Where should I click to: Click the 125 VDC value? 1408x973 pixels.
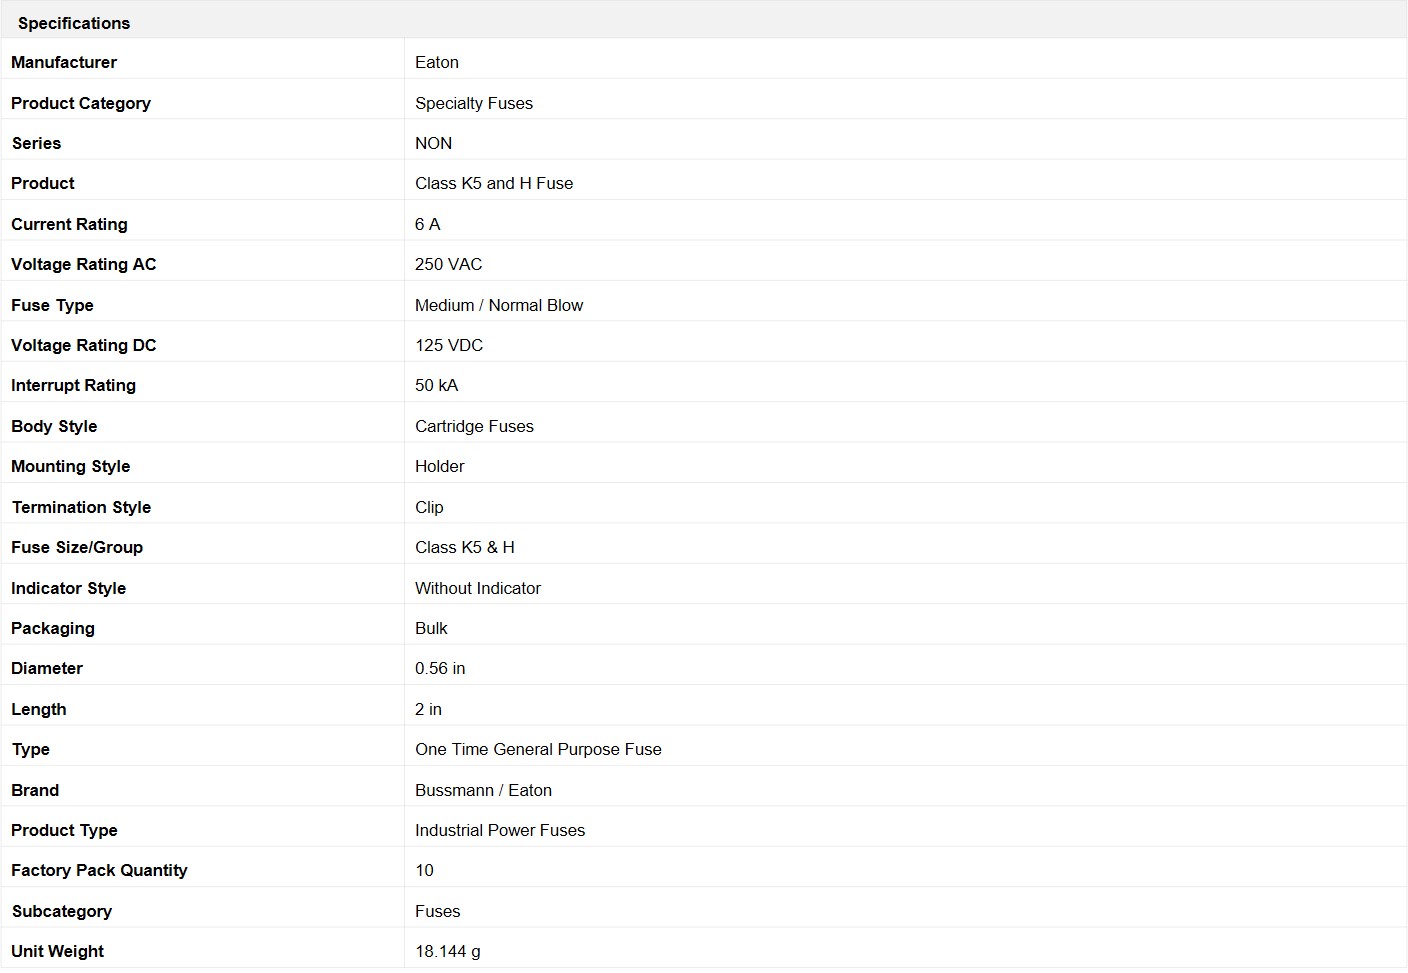point(449,345)
